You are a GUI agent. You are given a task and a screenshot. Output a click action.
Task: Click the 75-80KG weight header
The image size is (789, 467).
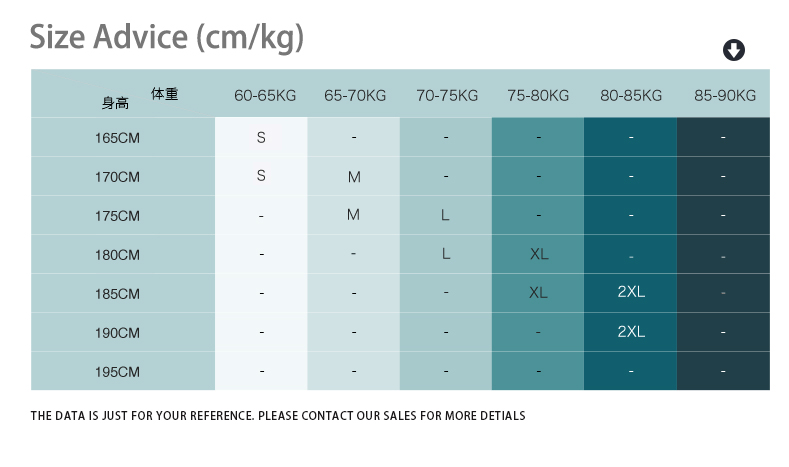click(x=538, y=96)
